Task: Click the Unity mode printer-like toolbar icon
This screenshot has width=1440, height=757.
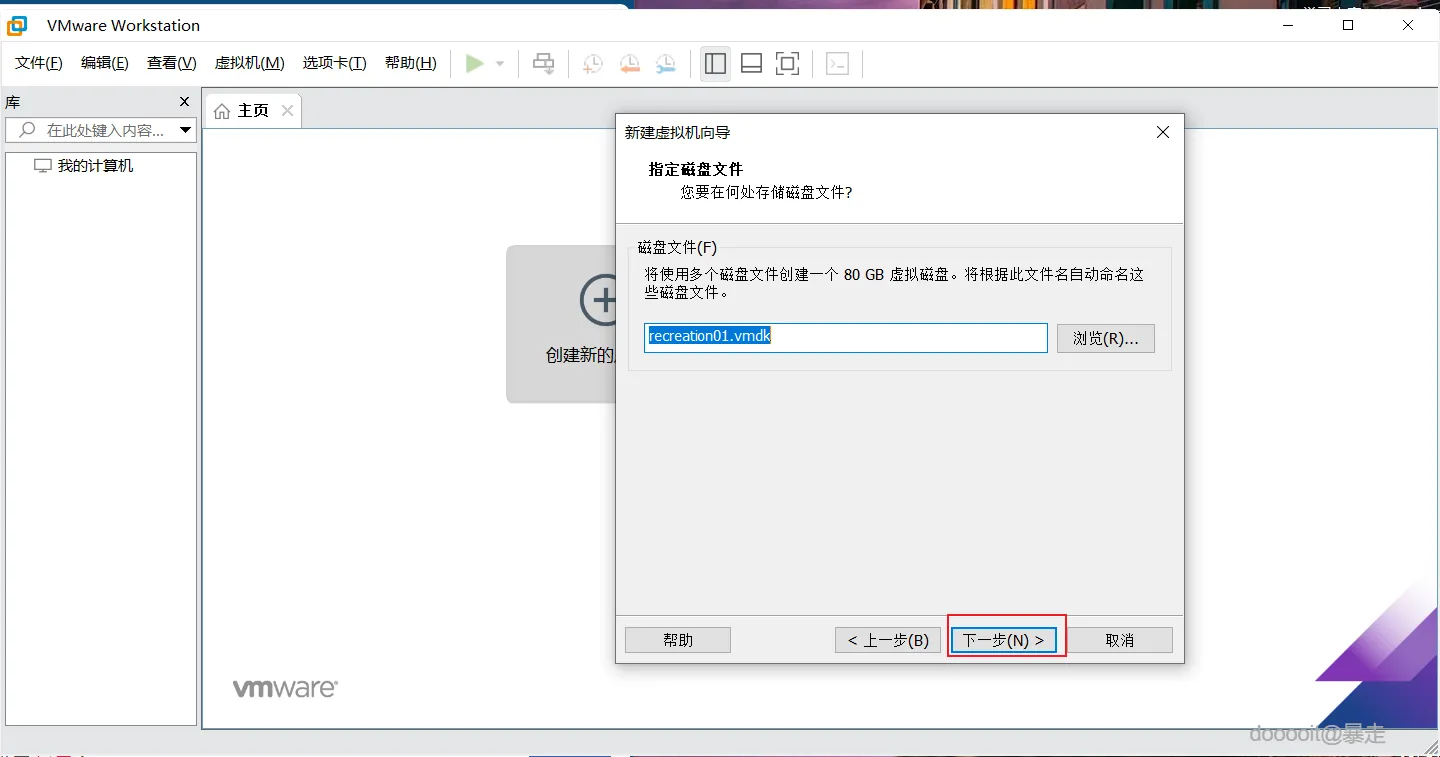Action: [543, 62]
